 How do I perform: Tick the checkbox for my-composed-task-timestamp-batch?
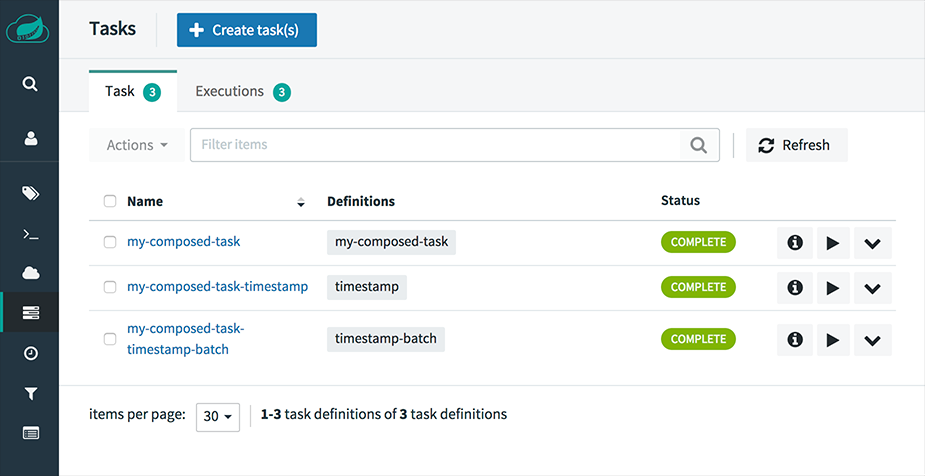[110, 339]
